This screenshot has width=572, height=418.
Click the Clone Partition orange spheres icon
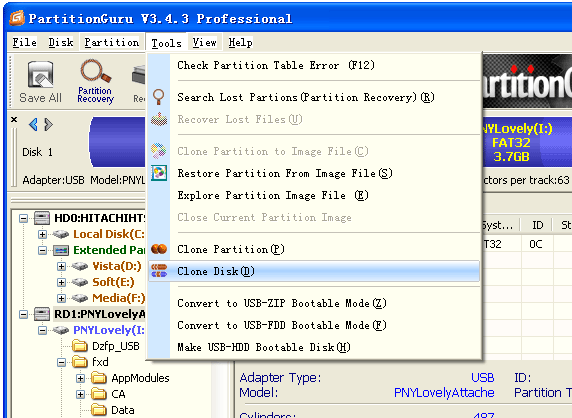[159, 249]
